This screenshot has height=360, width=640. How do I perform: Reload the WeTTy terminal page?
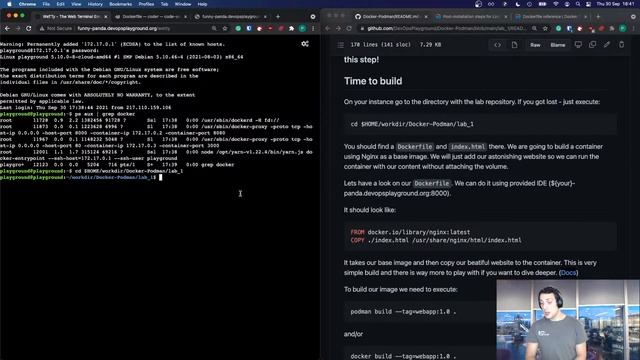29,29
